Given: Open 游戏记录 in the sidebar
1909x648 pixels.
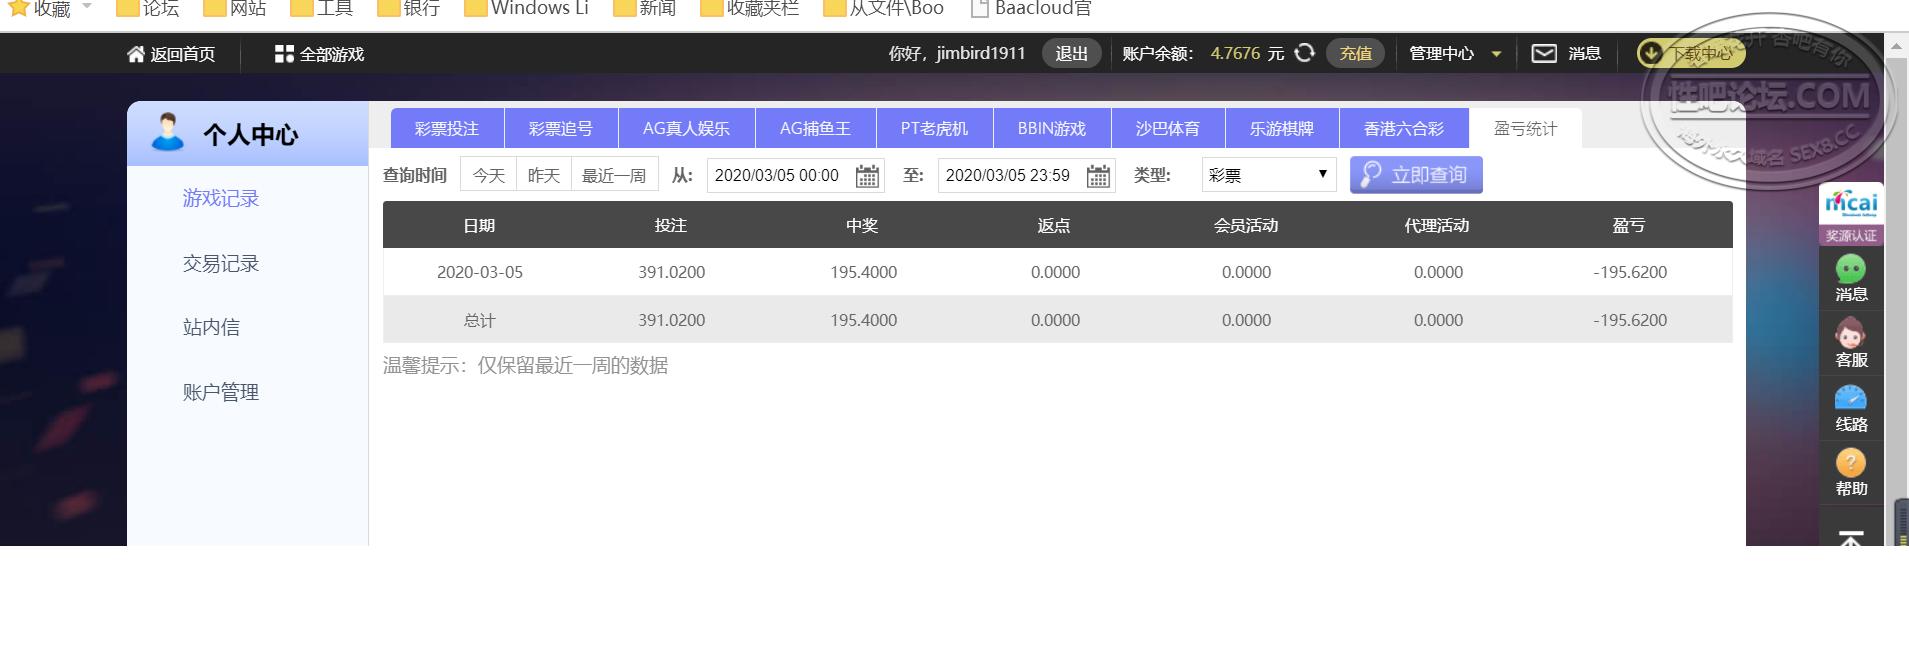Looking at the screenshot, I should 221,198.
